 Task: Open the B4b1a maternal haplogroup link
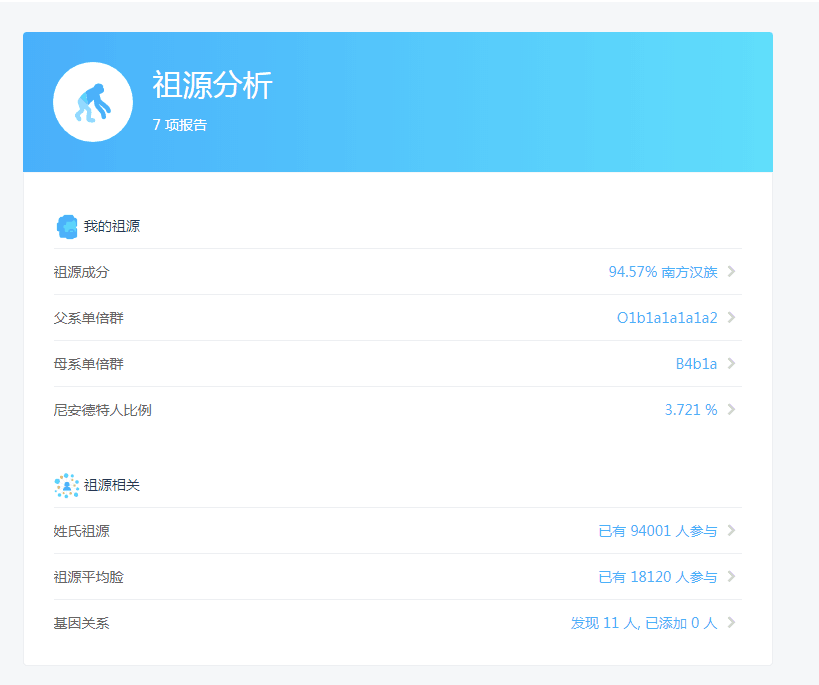pyautogui.click(x=696, y=364)
